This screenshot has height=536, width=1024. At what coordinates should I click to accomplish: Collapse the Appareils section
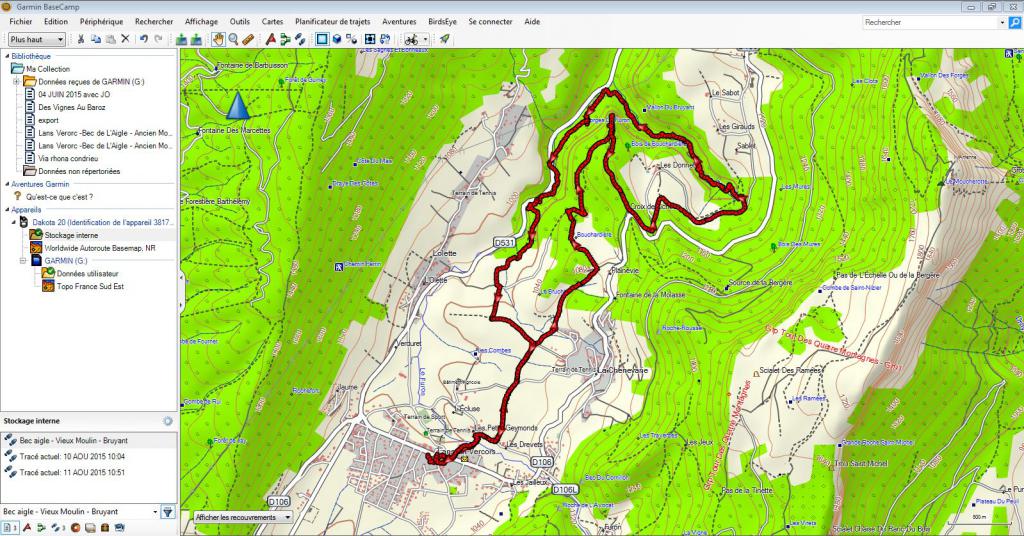7,210
